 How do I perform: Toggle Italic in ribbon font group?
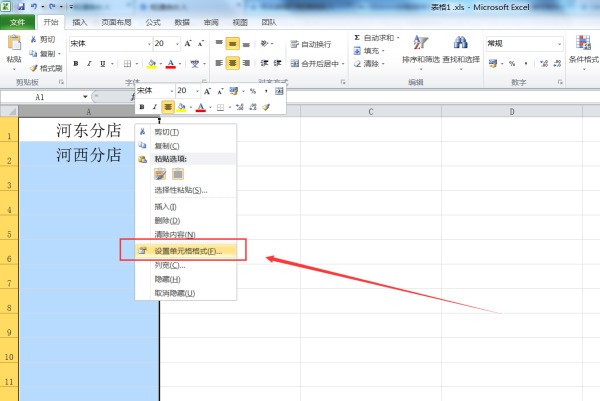(x=89, y=64)
